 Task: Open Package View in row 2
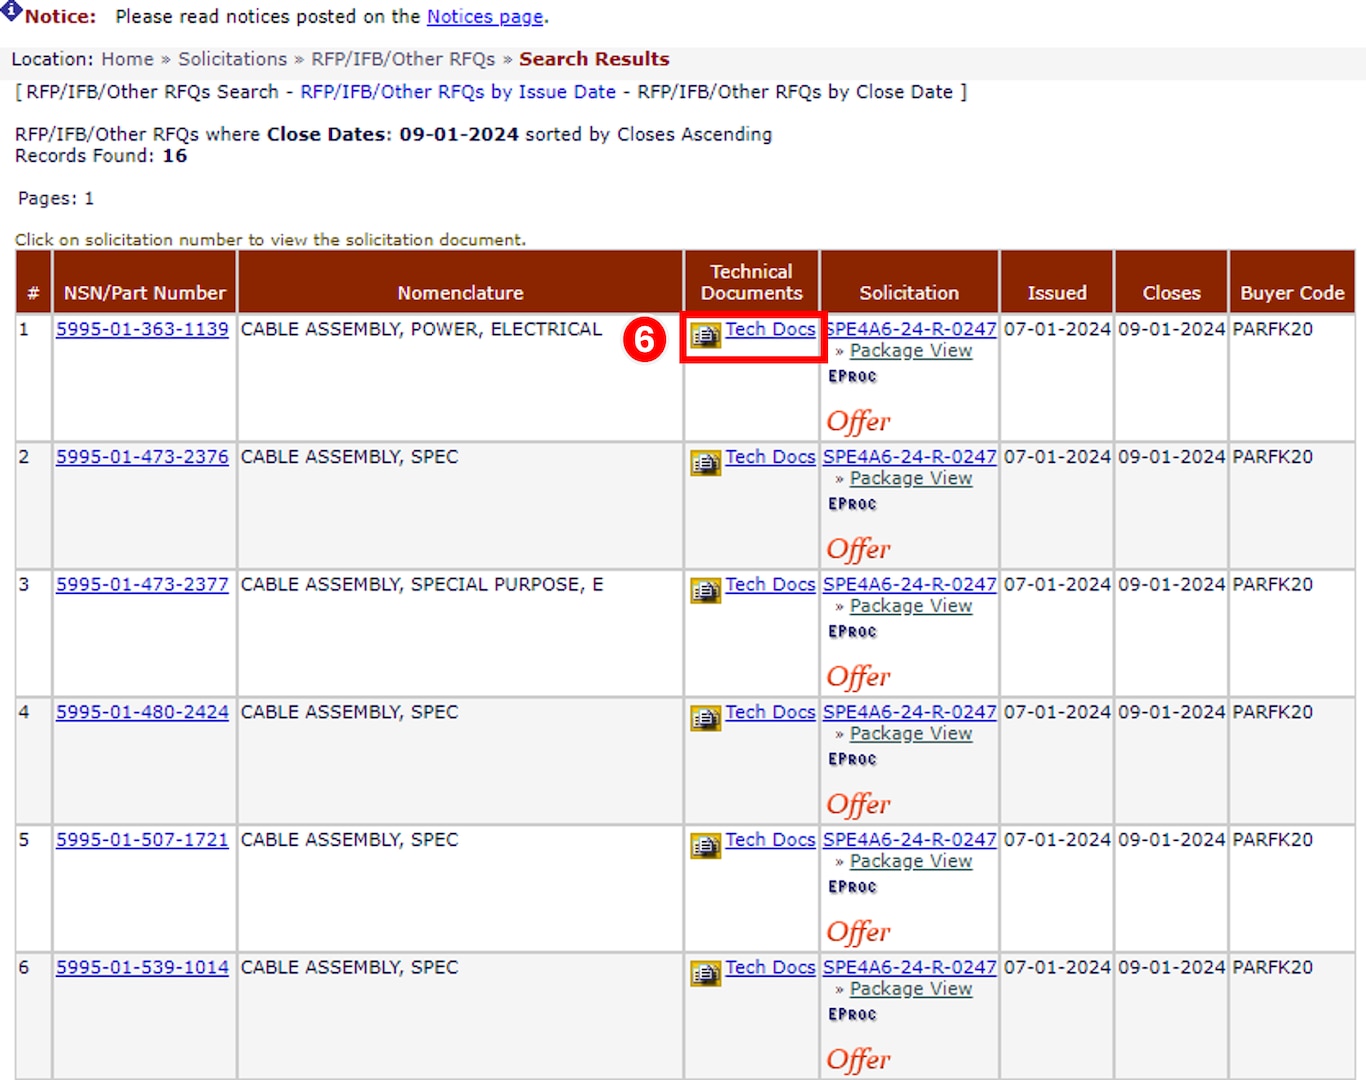coord(911,479)
